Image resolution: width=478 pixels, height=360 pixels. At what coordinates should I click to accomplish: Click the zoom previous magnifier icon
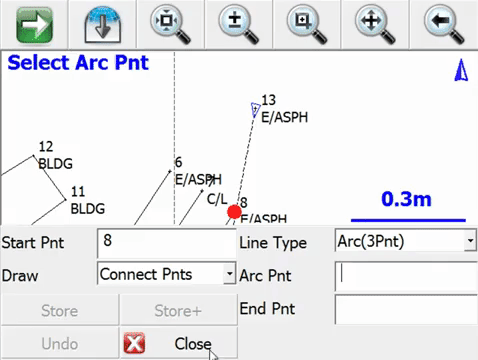(444, 25)
